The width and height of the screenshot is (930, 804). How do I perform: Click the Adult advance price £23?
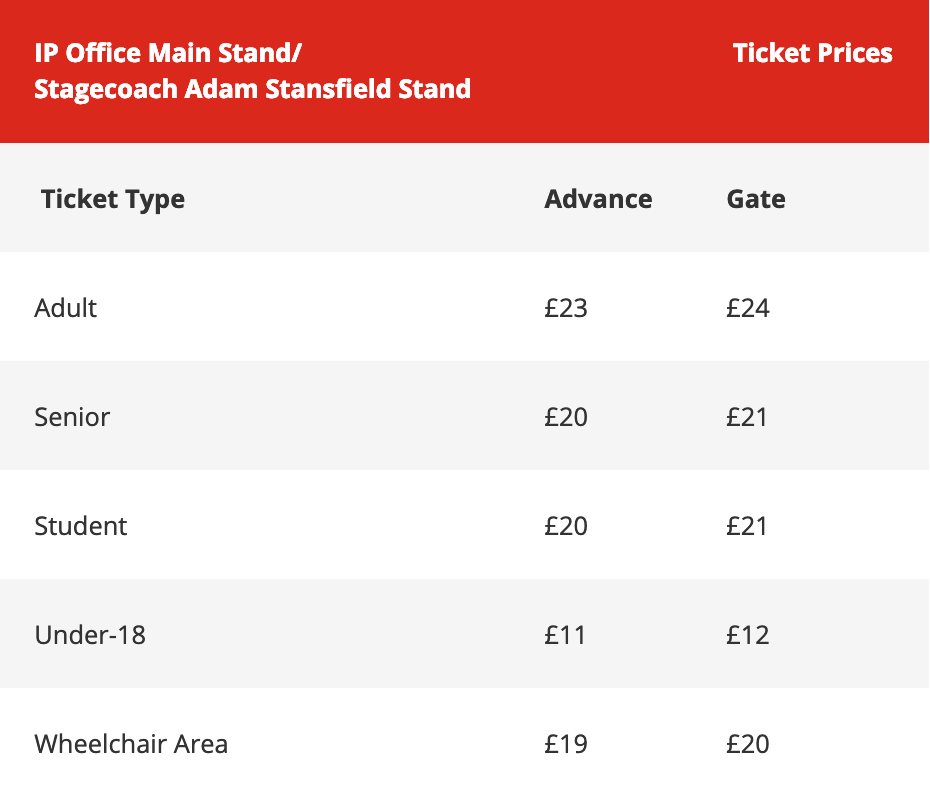point(566,308)
